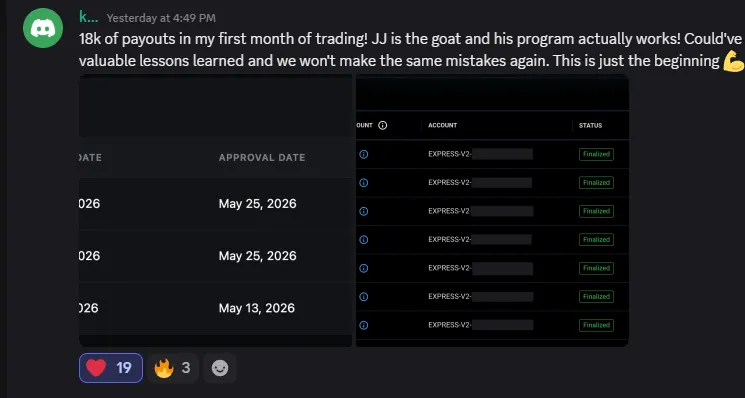Screen dimensions: 745x398
Task: Select the ACCOUNT column header
Action: [442, 125]
